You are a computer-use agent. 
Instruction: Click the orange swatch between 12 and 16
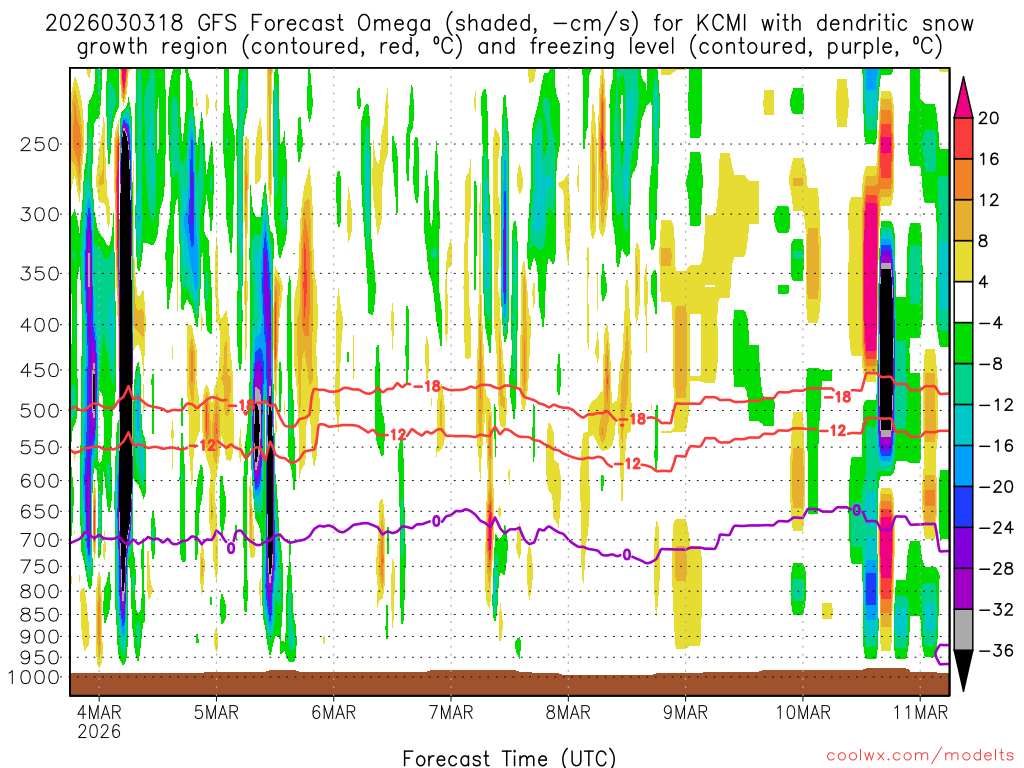[x=963, y=180]
